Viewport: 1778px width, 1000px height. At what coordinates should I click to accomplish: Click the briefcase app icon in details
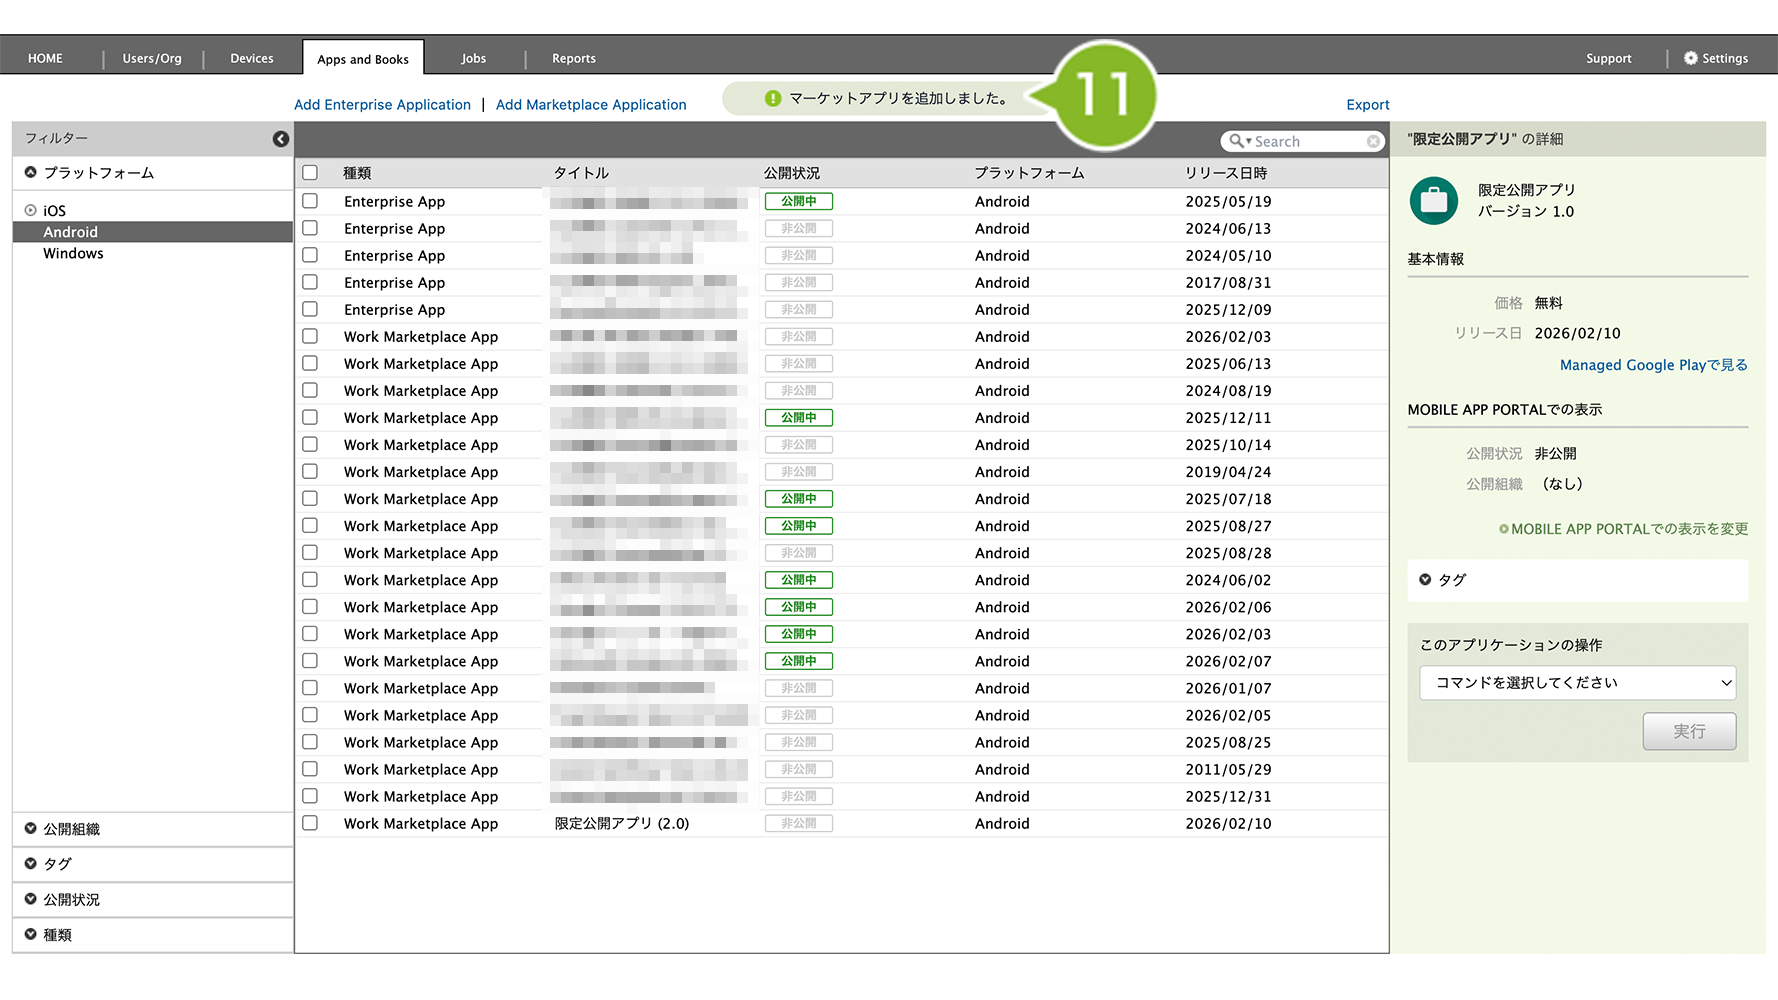(1433, 200)
